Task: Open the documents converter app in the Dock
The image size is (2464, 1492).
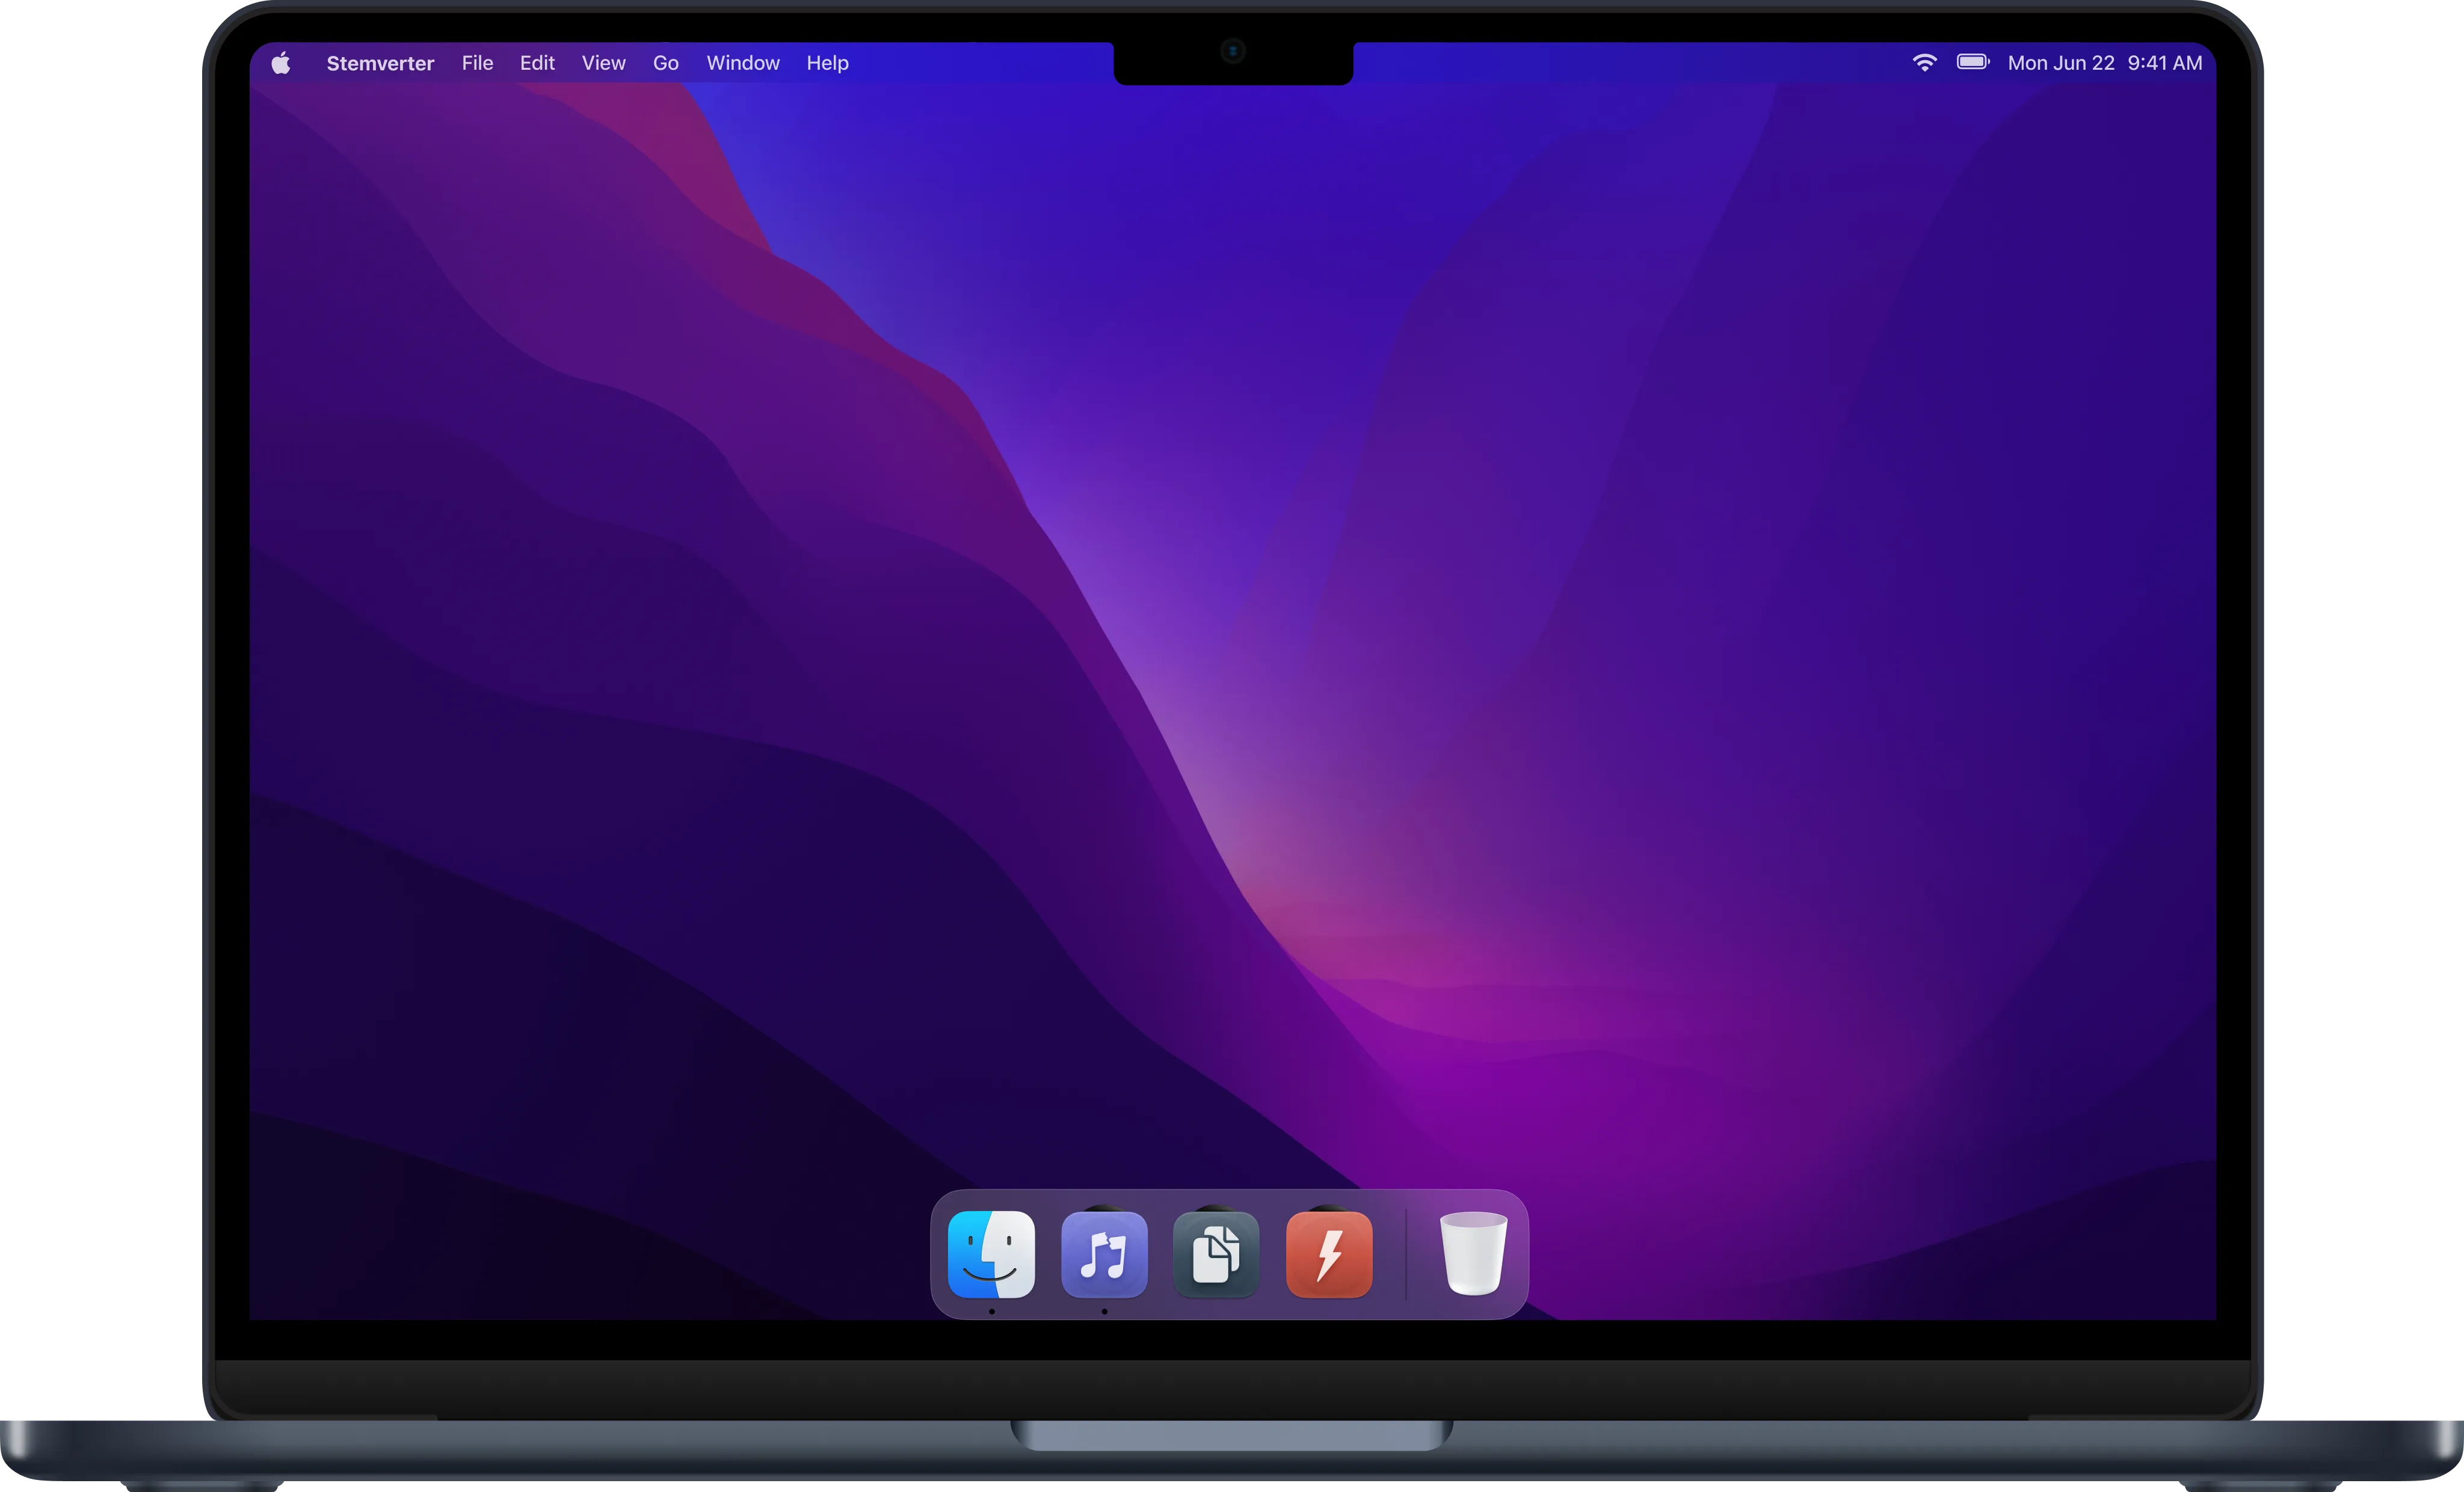Action: [x=1216, y=1254]
